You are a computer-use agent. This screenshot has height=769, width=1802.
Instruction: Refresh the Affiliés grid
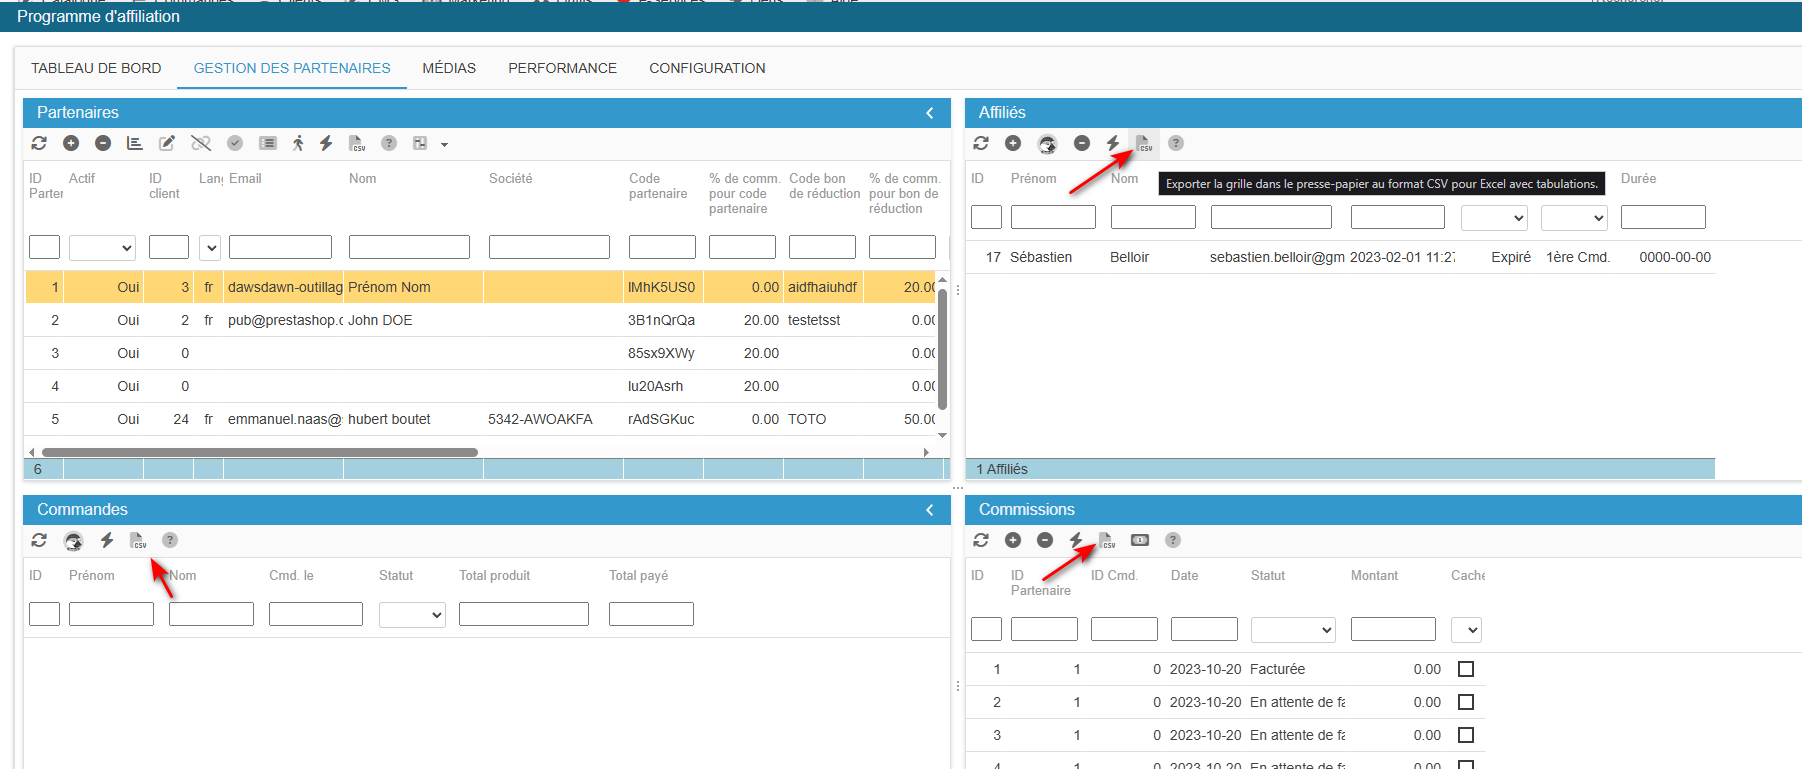(x=981, y=143)
